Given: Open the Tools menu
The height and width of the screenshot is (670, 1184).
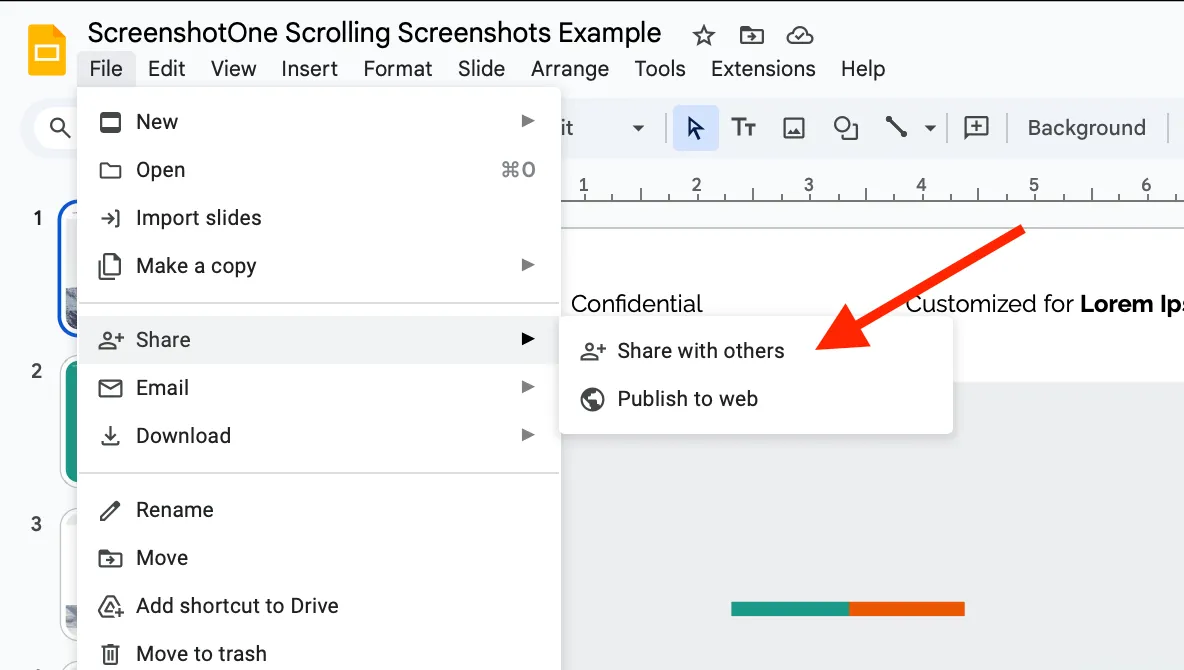Looking at the screenshot, I should coord(659,68).
